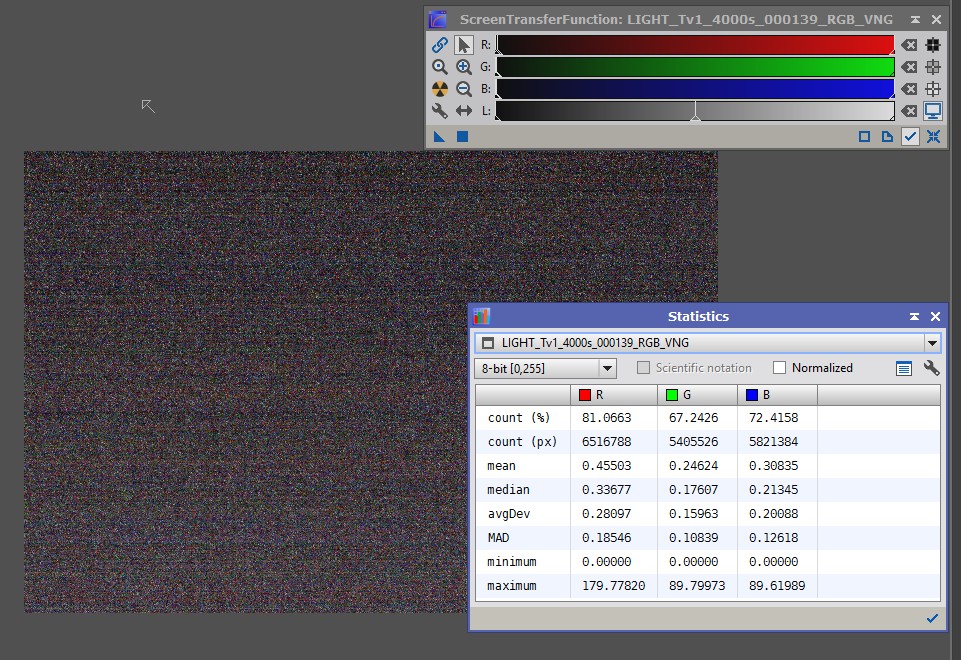Click the highlights marker on R slider
This screenshot has width=961, height=660.
tap(892, 51)
